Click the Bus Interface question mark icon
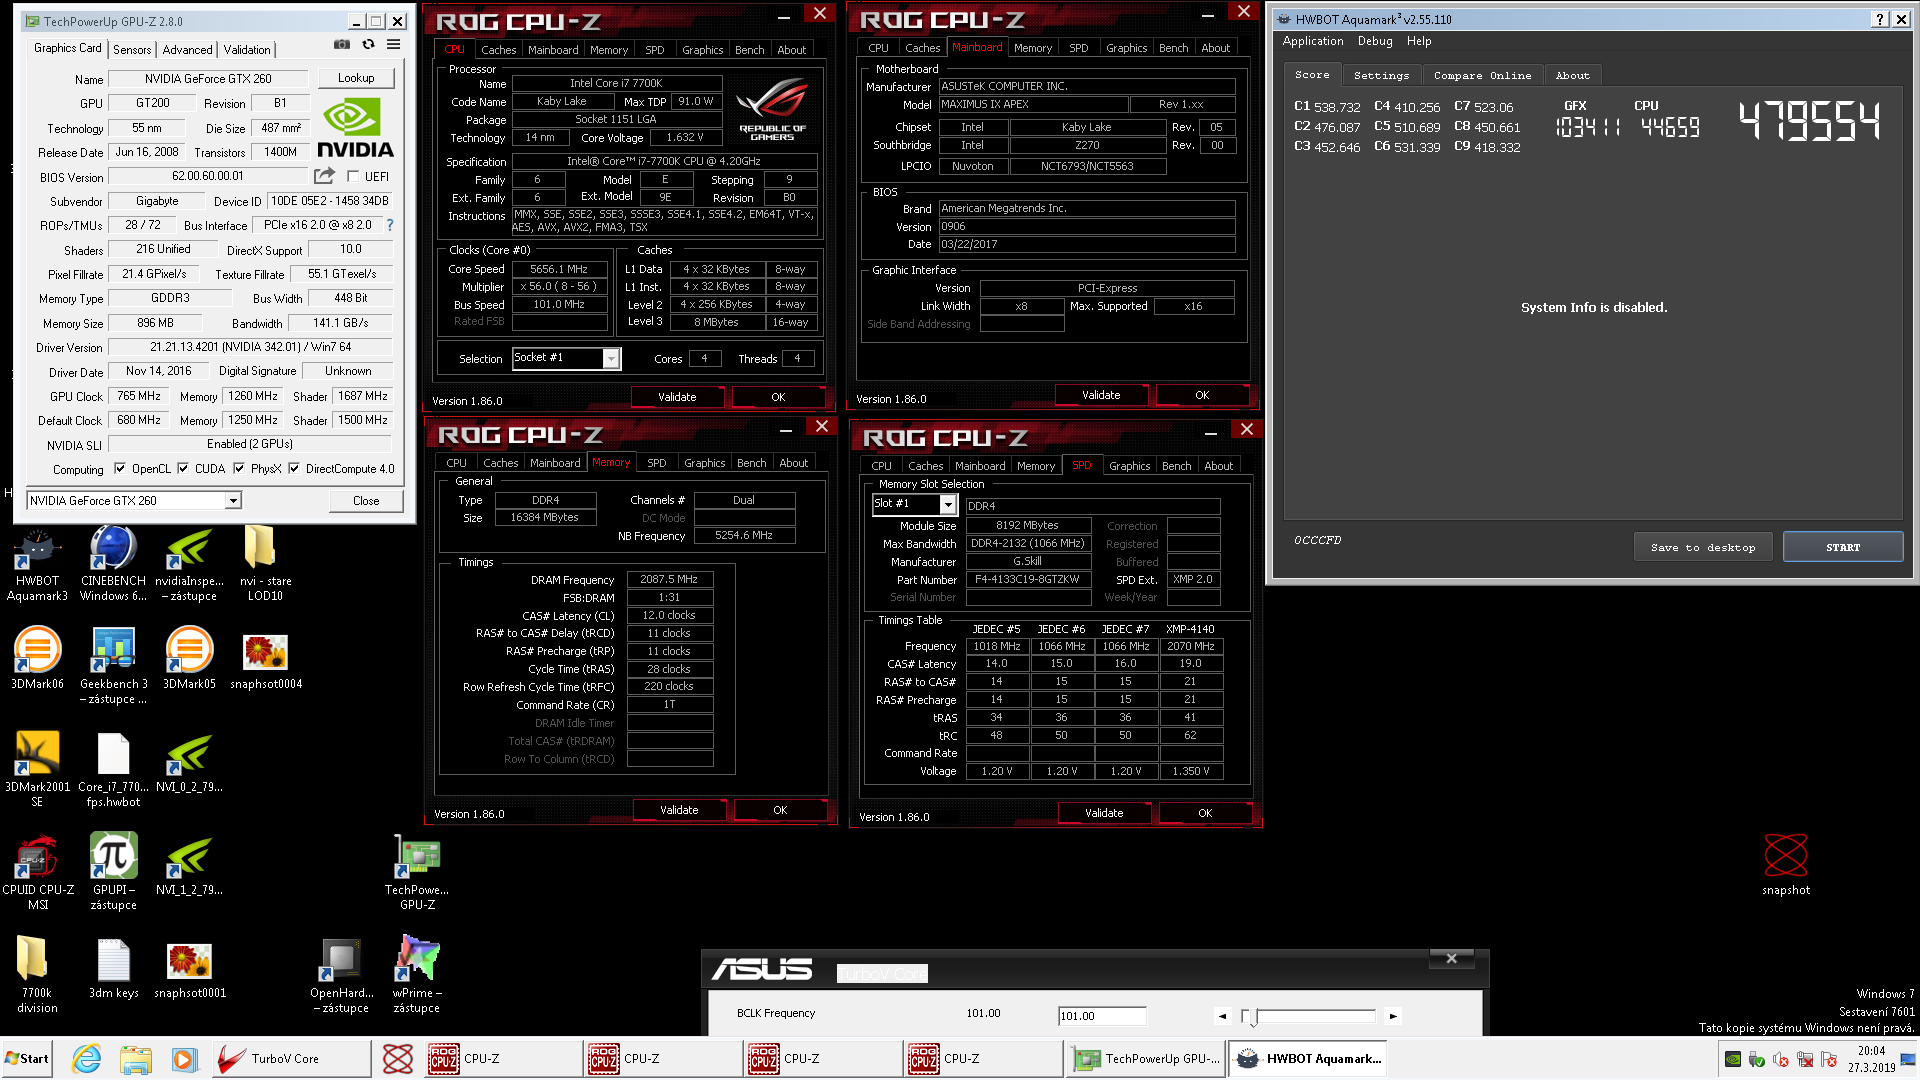Viewport: 1920px width, 1080px height. [x=390, y=225]
